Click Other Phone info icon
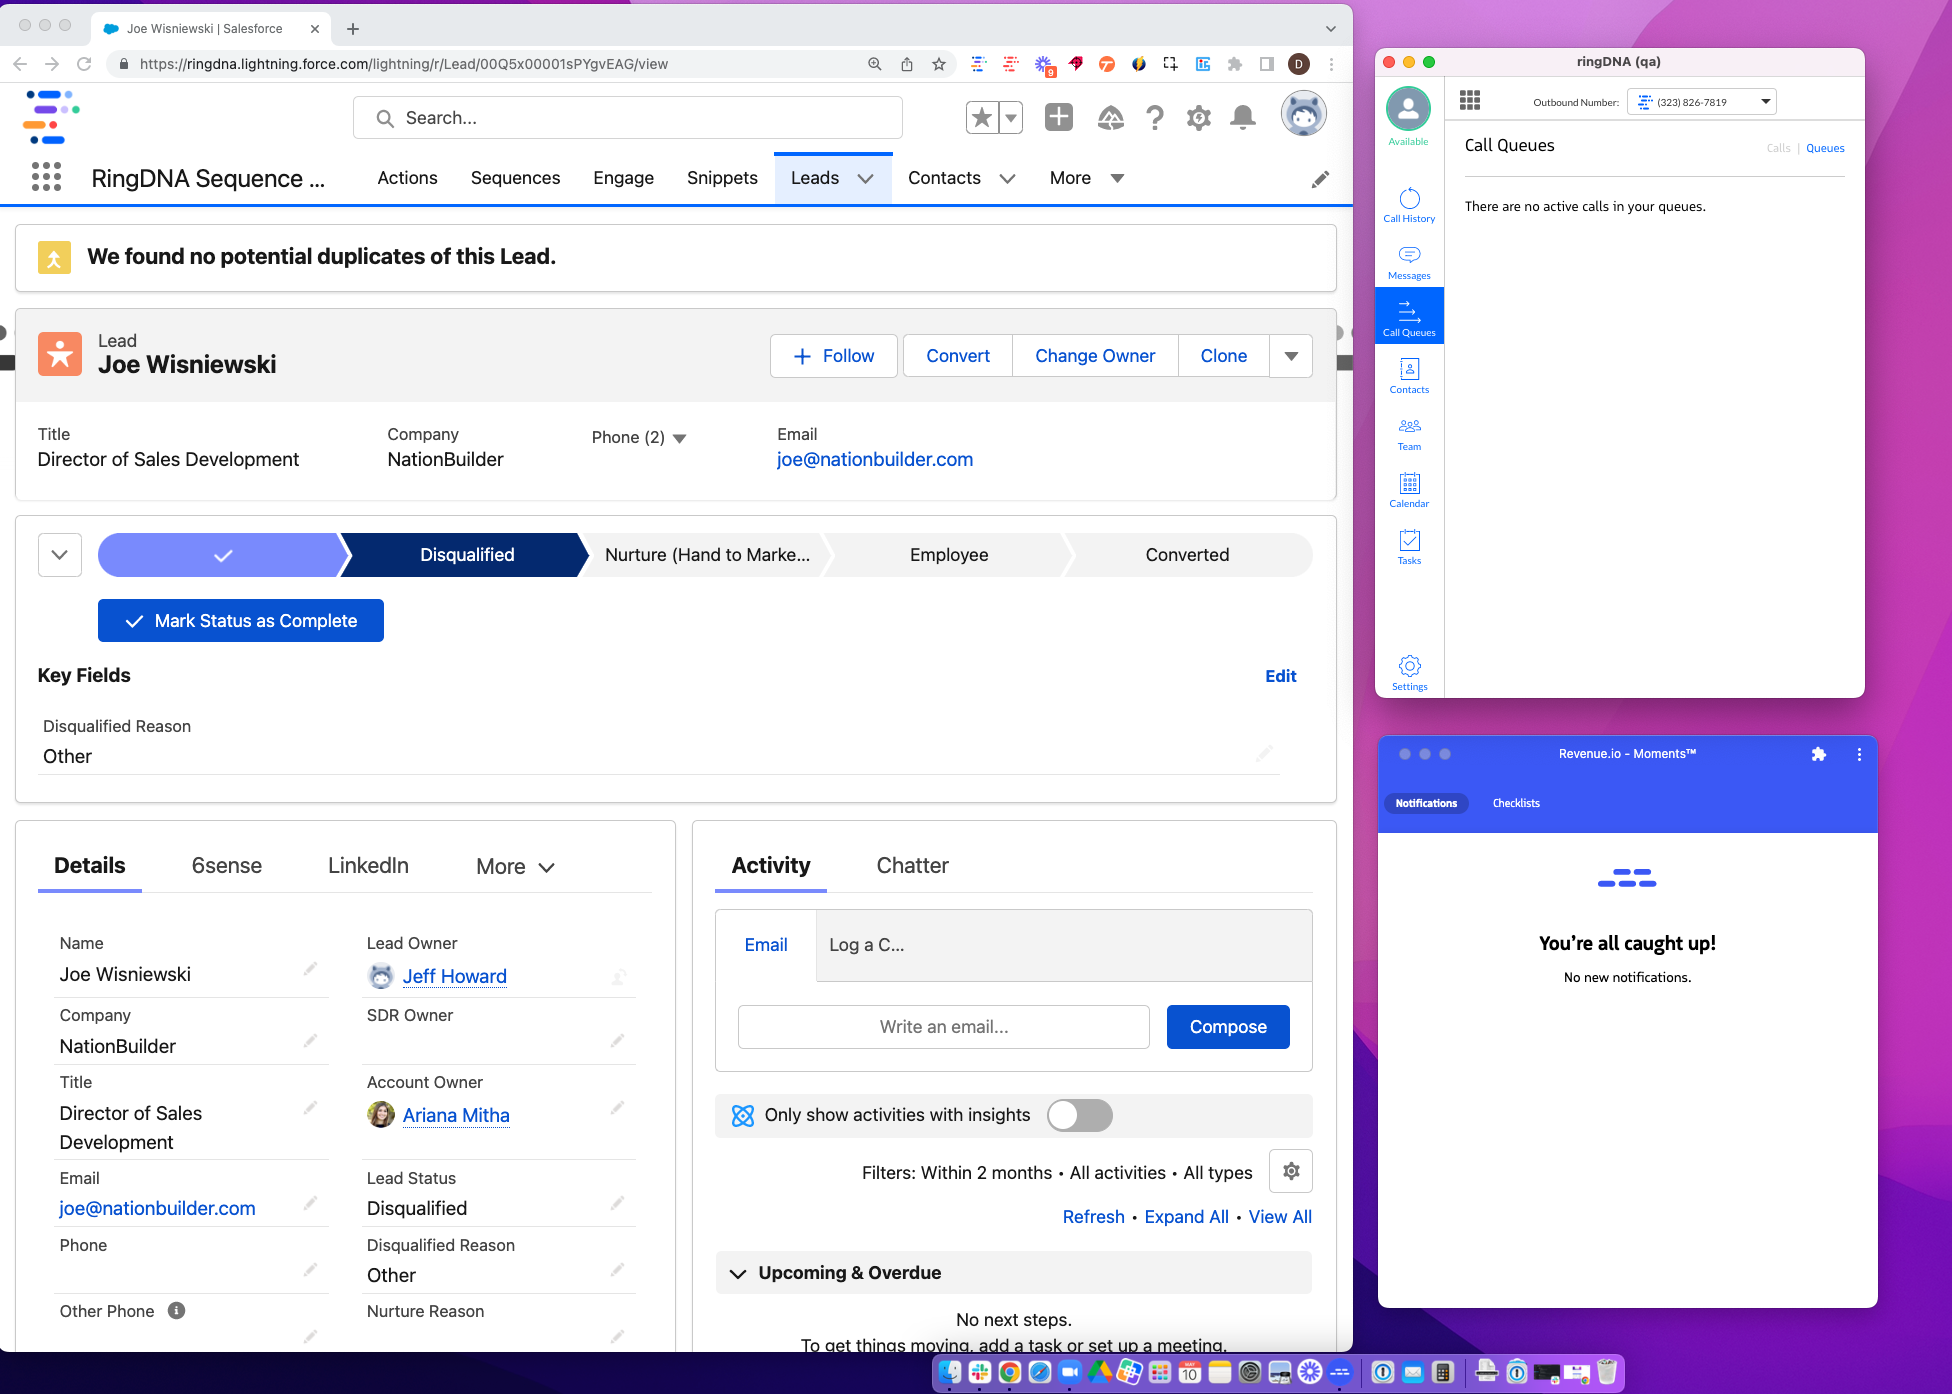1952x1394 pixels. (176, 1311)
